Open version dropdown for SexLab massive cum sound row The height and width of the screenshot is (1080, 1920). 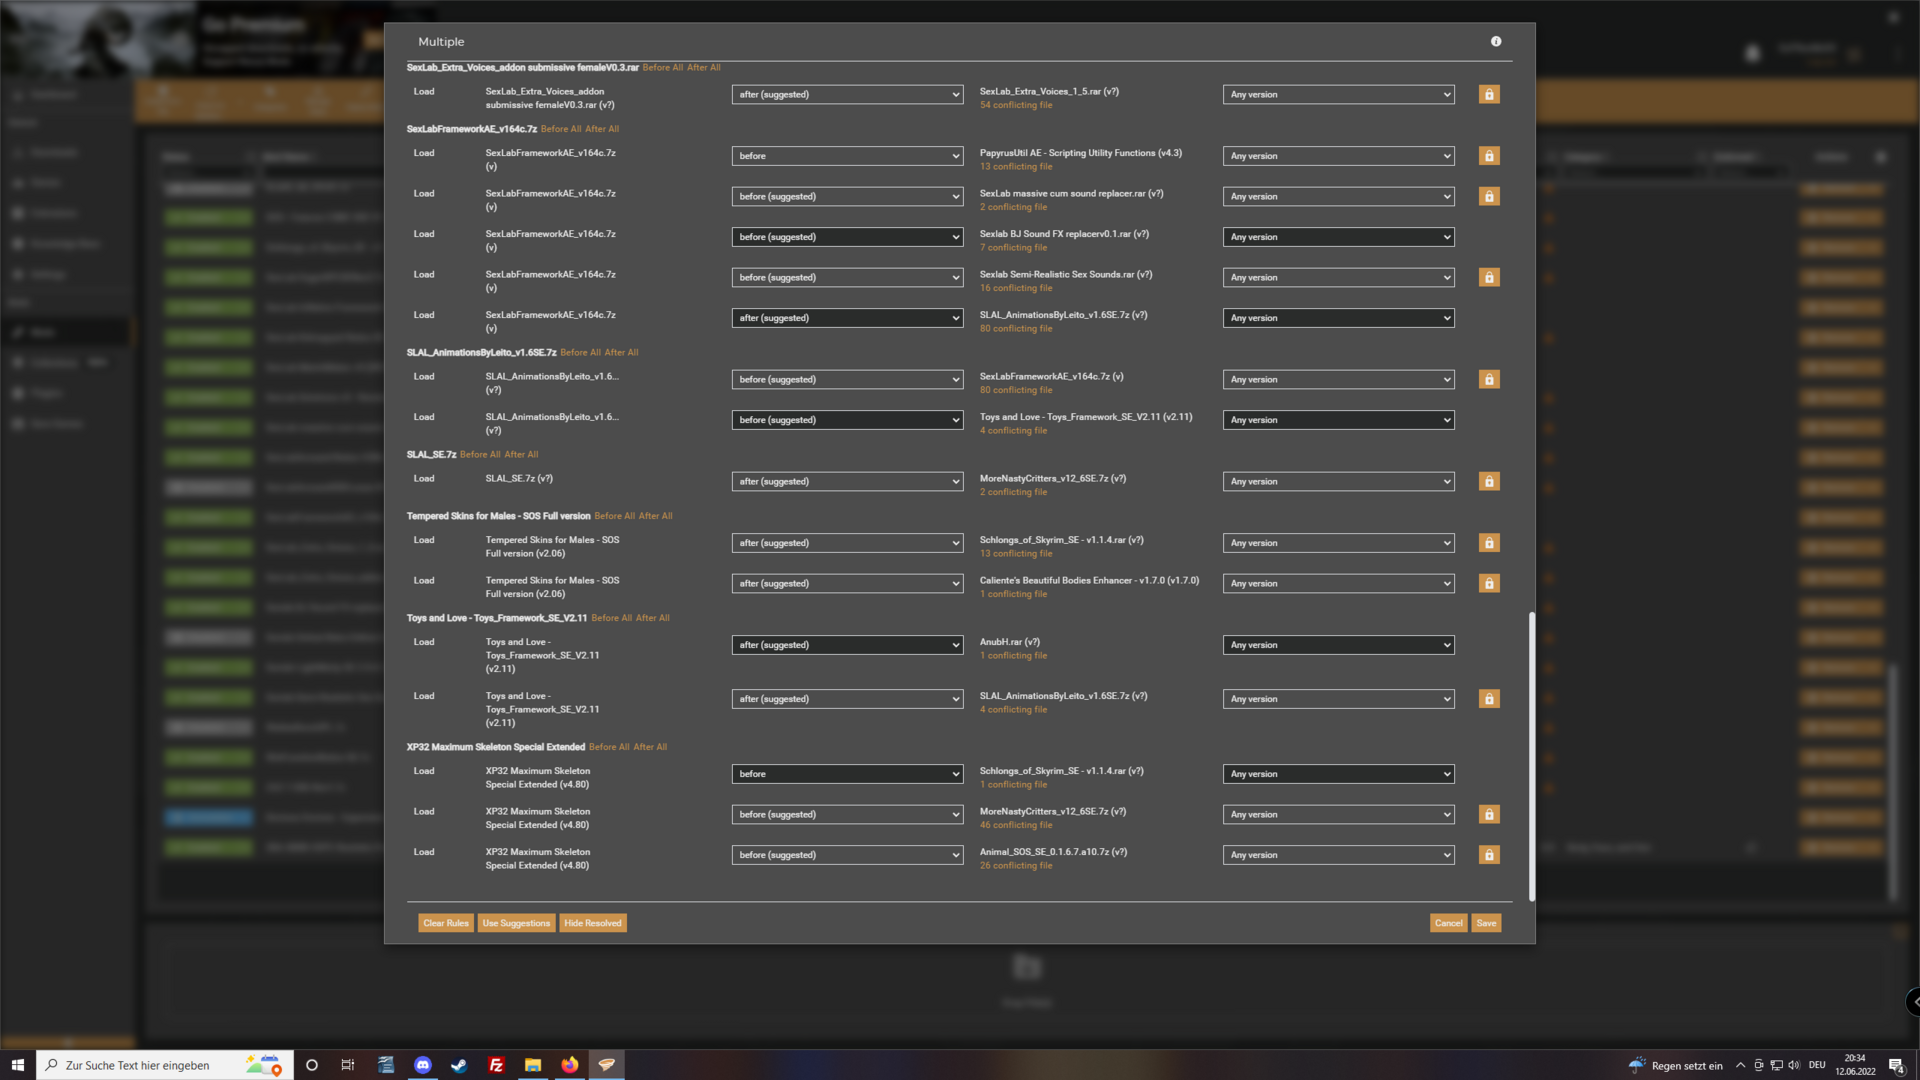point(1338,196)
